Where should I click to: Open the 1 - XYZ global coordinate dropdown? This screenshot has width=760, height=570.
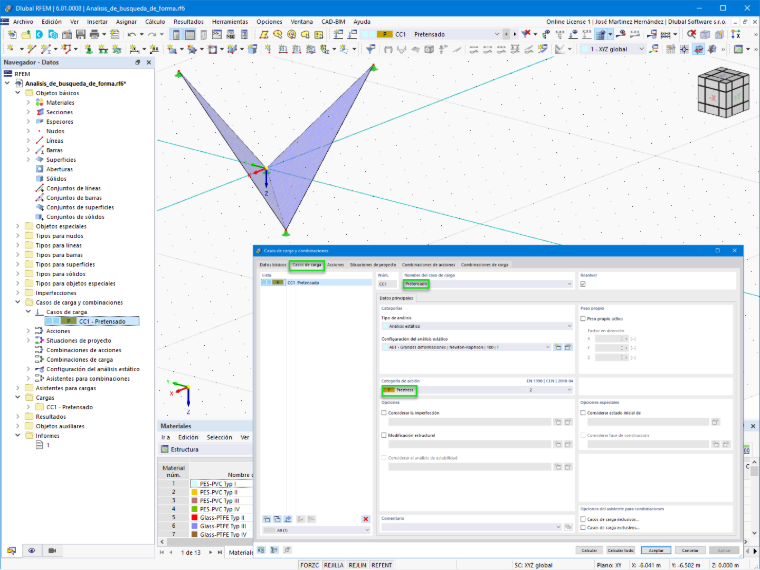point(614,49)
